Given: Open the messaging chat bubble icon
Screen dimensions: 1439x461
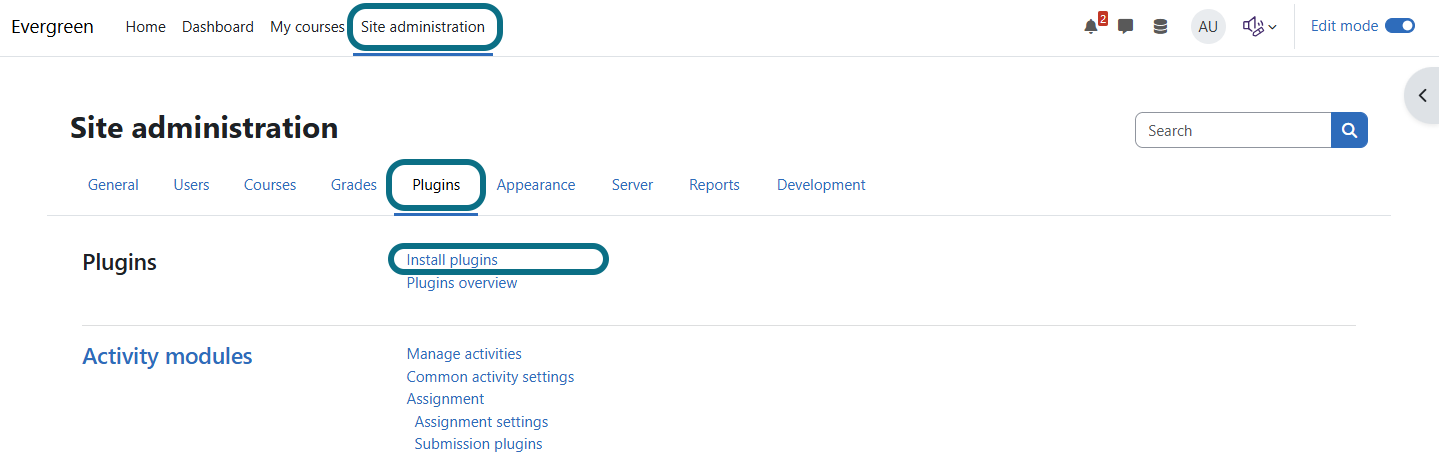Looking at the screenshot, I should [x=1125, y=27].
